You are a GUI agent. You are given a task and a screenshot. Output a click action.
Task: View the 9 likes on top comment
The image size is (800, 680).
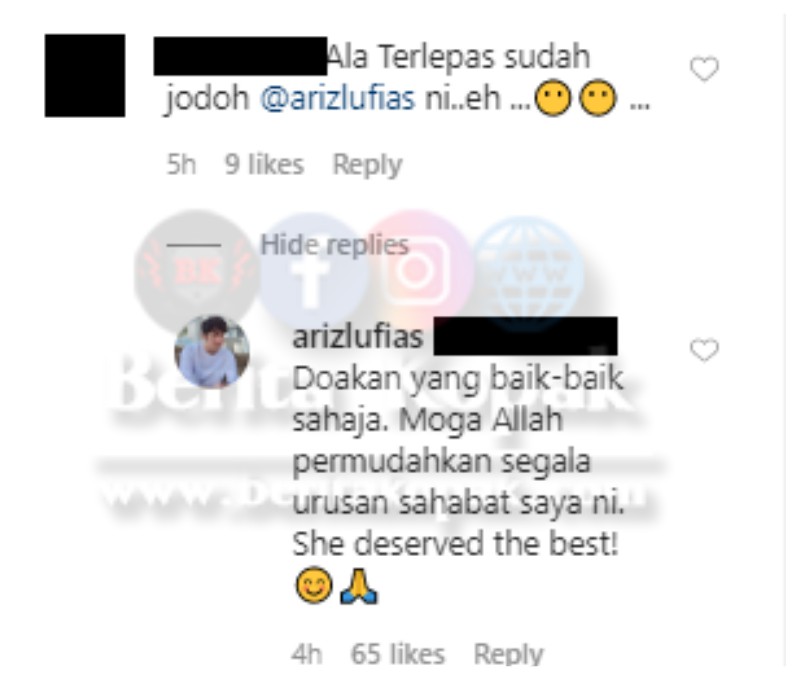tap(264, 165)
